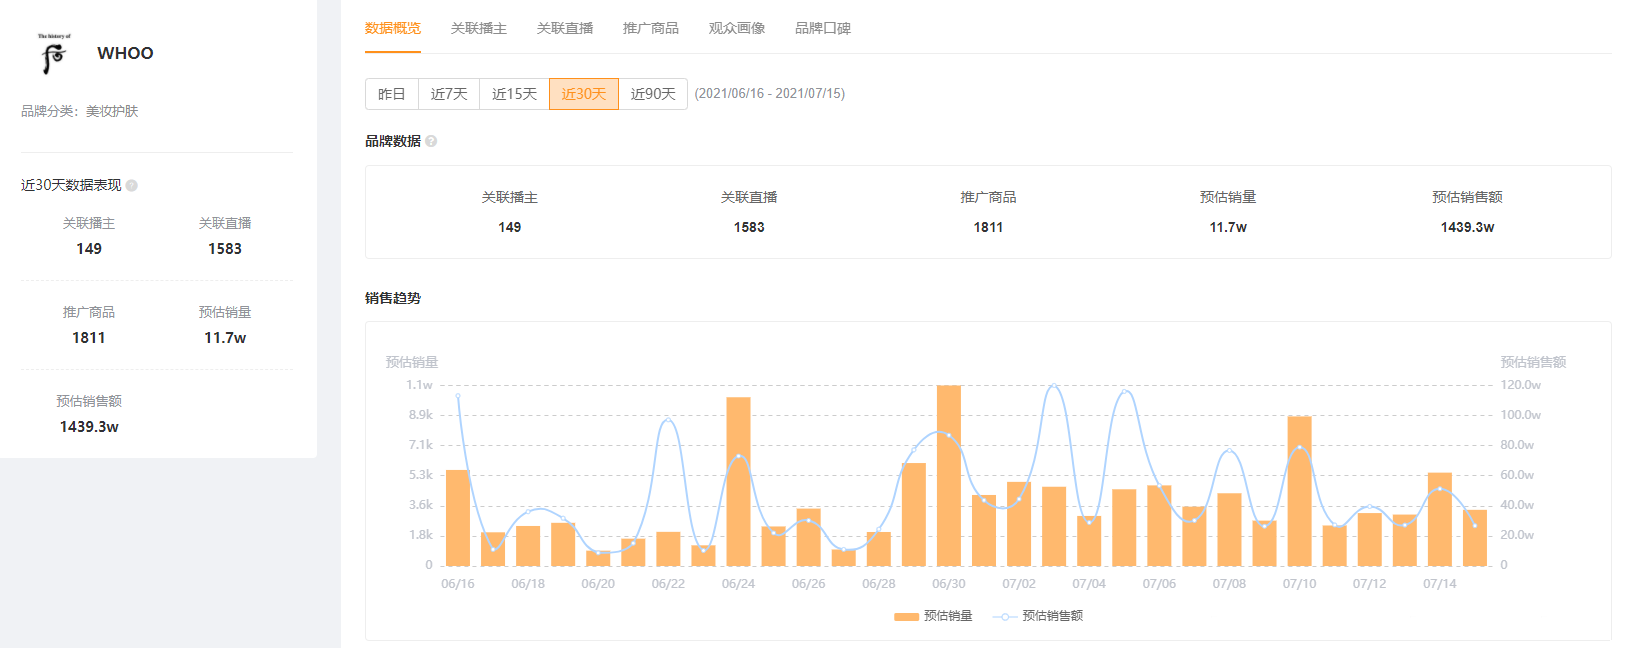Select the 近7天 date range button
Image resolution: width=1636 pixels, height=648 pixels.
click(x=449, y=94)
